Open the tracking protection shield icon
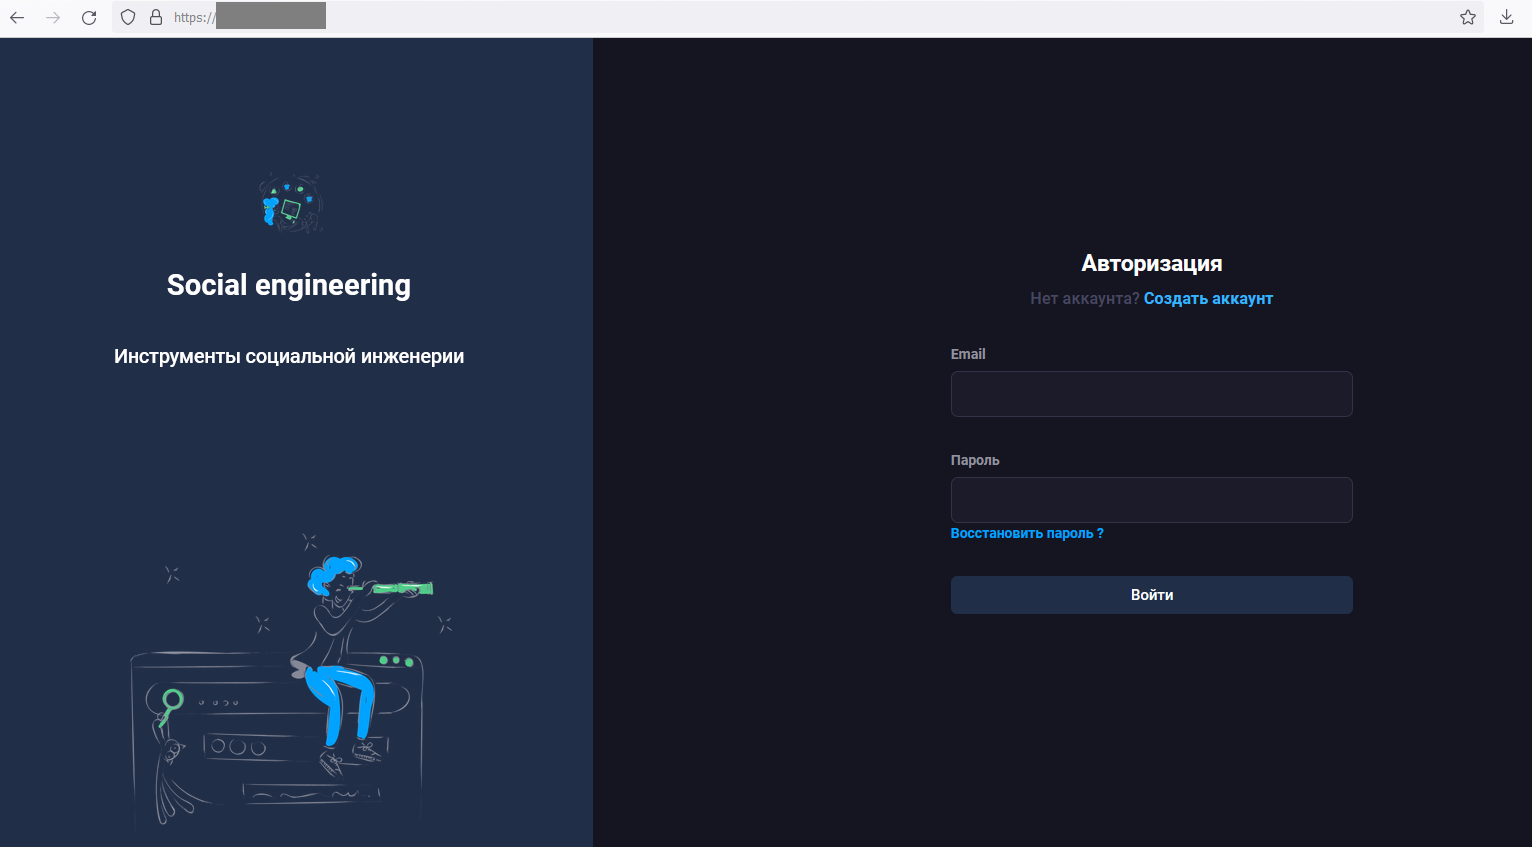1532x847 pixels. pos(128,17)
